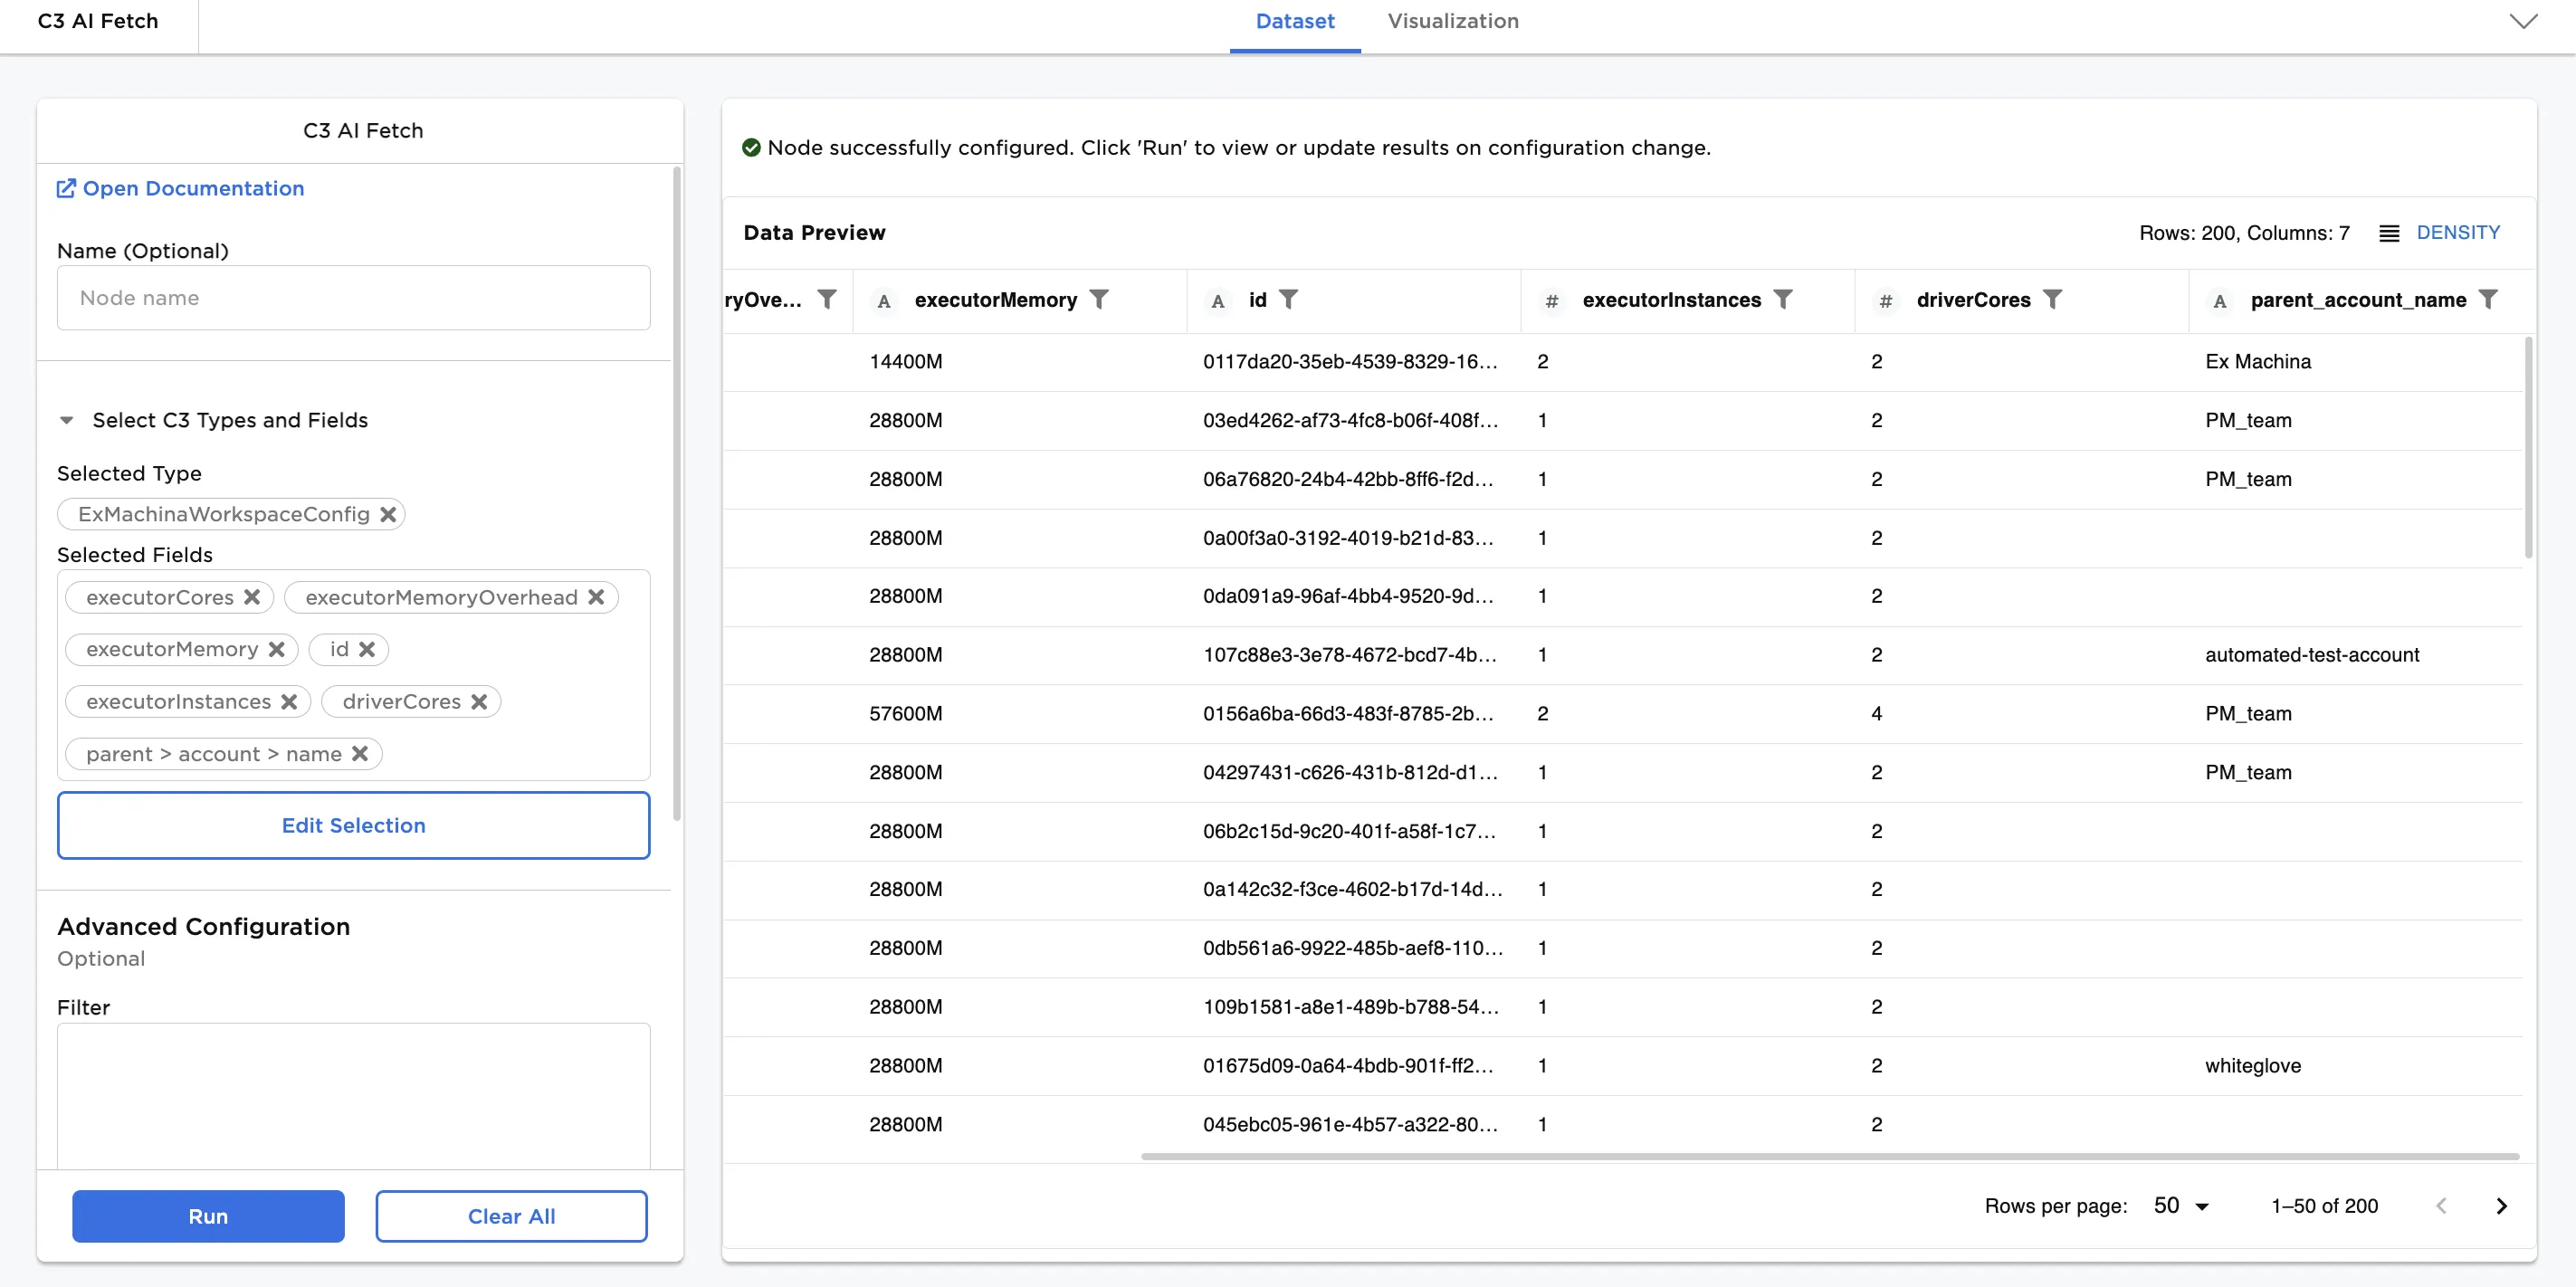Select the Dataset tab
Image resolution: width=2576 pixels, height=1287 pixels.
pos(1294,21)
